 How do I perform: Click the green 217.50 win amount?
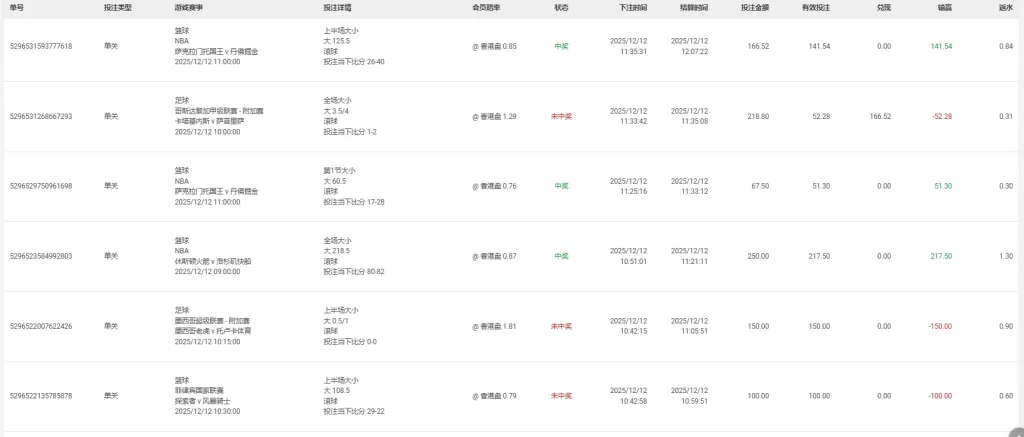[940, 256]
